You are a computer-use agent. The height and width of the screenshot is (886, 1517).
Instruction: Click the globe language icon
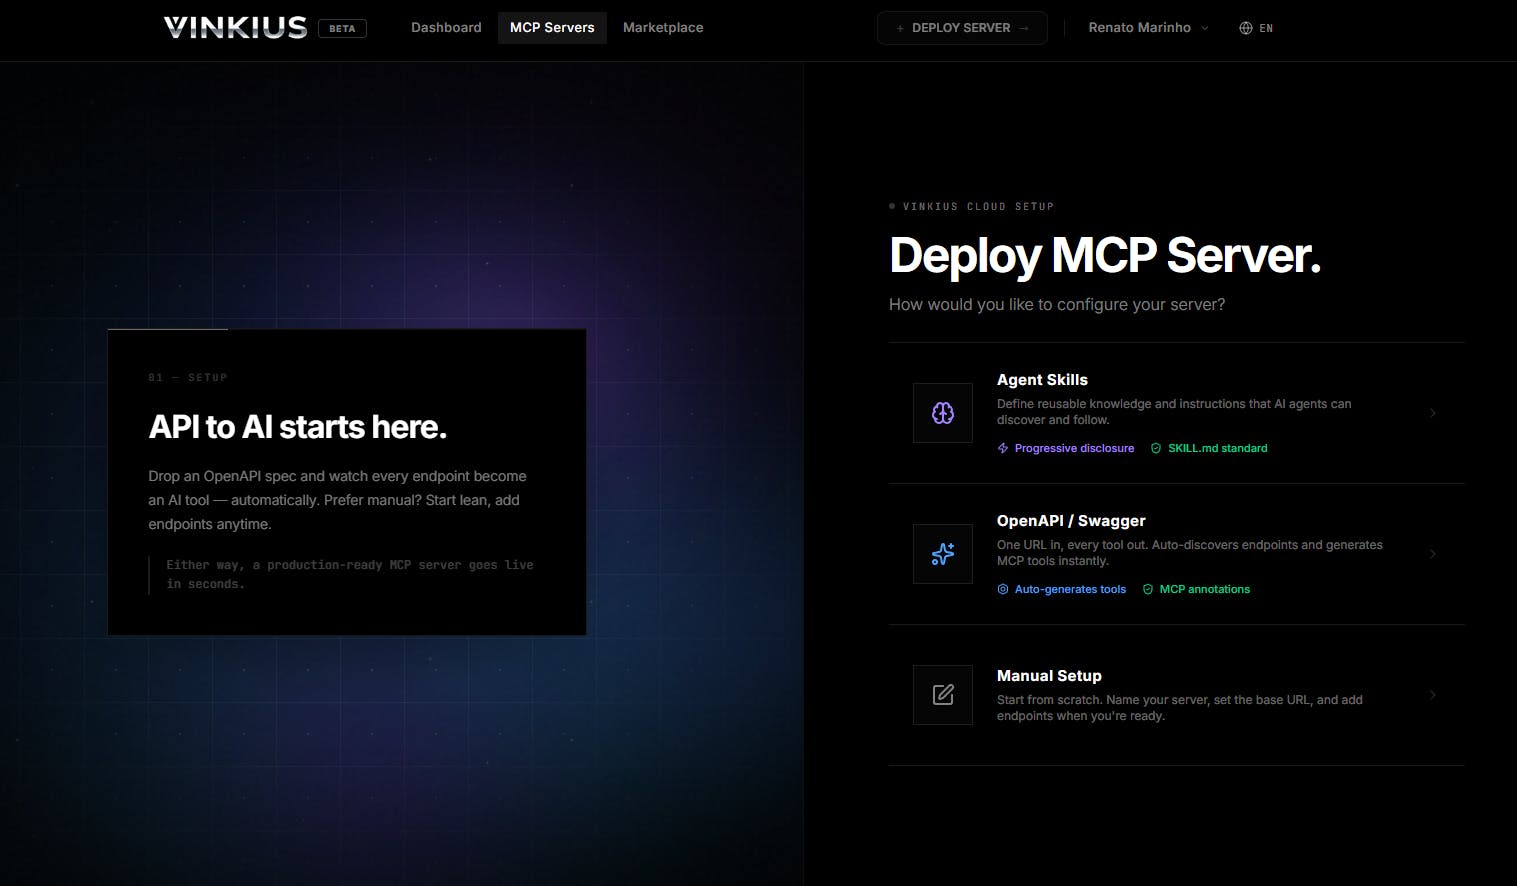click(1246, 28)
